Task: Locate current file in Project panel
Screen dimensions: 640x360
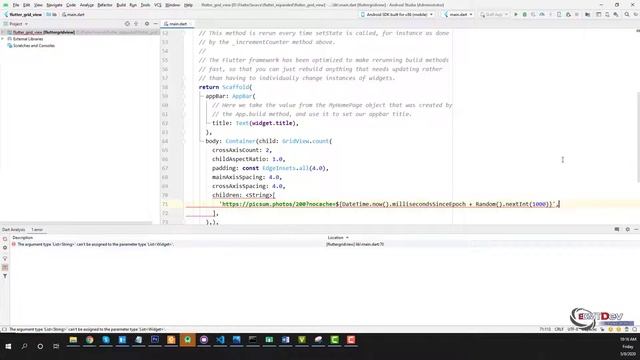Action: click(127, 24)
